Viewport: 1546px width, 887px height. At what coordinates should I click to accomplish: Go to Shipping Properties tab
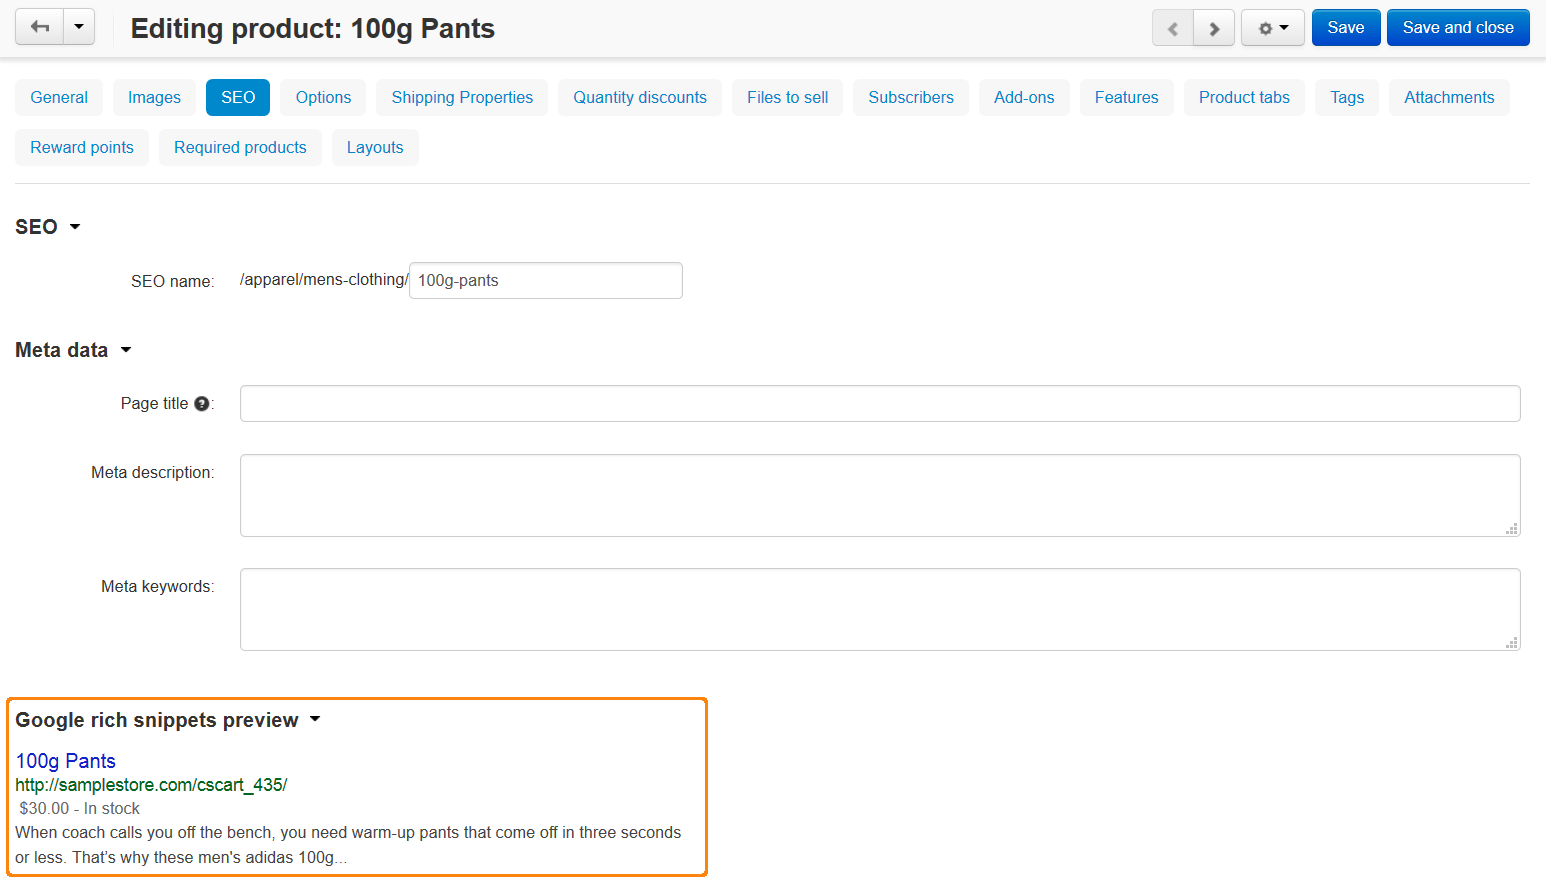click(462, 97)
